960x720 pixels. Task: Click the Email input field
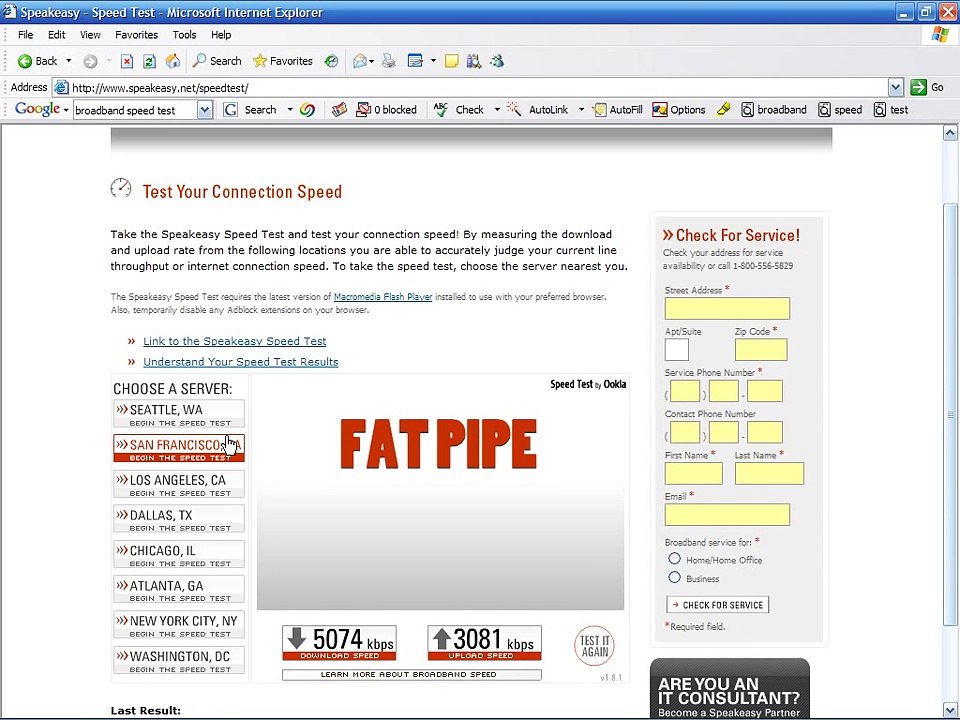(727, 514)
